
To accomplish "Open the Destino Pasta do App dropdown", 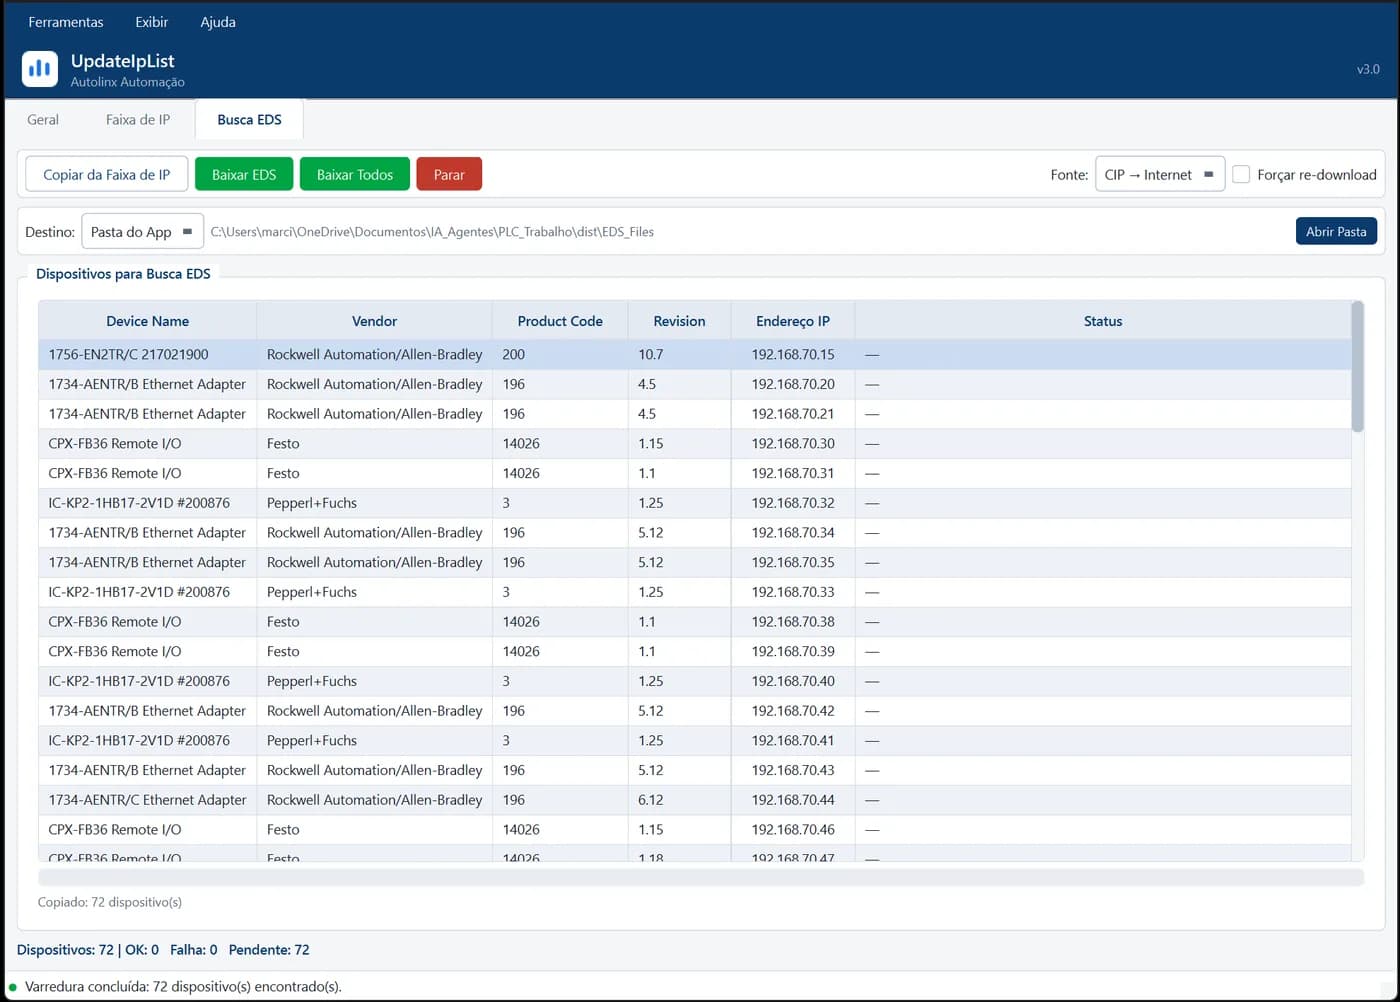I will point(142,231).
